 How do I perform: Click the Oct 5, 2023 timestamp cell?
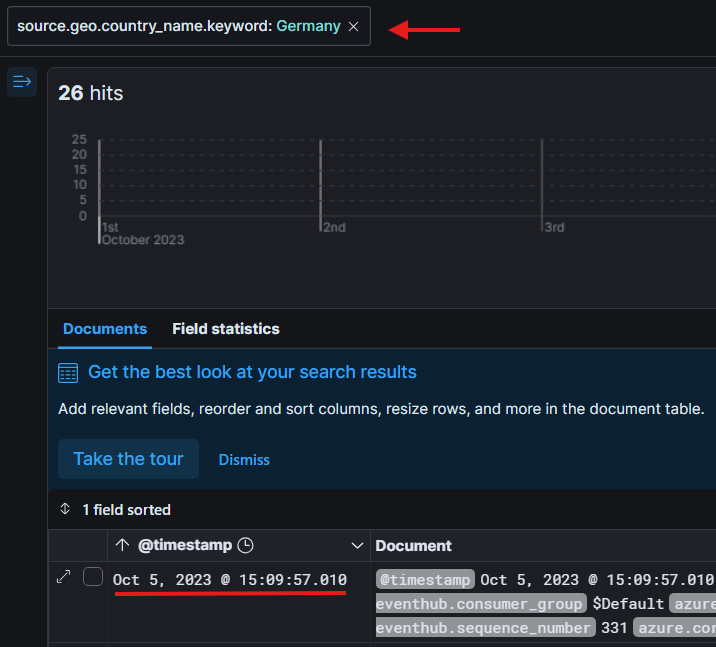click(230, 580)
